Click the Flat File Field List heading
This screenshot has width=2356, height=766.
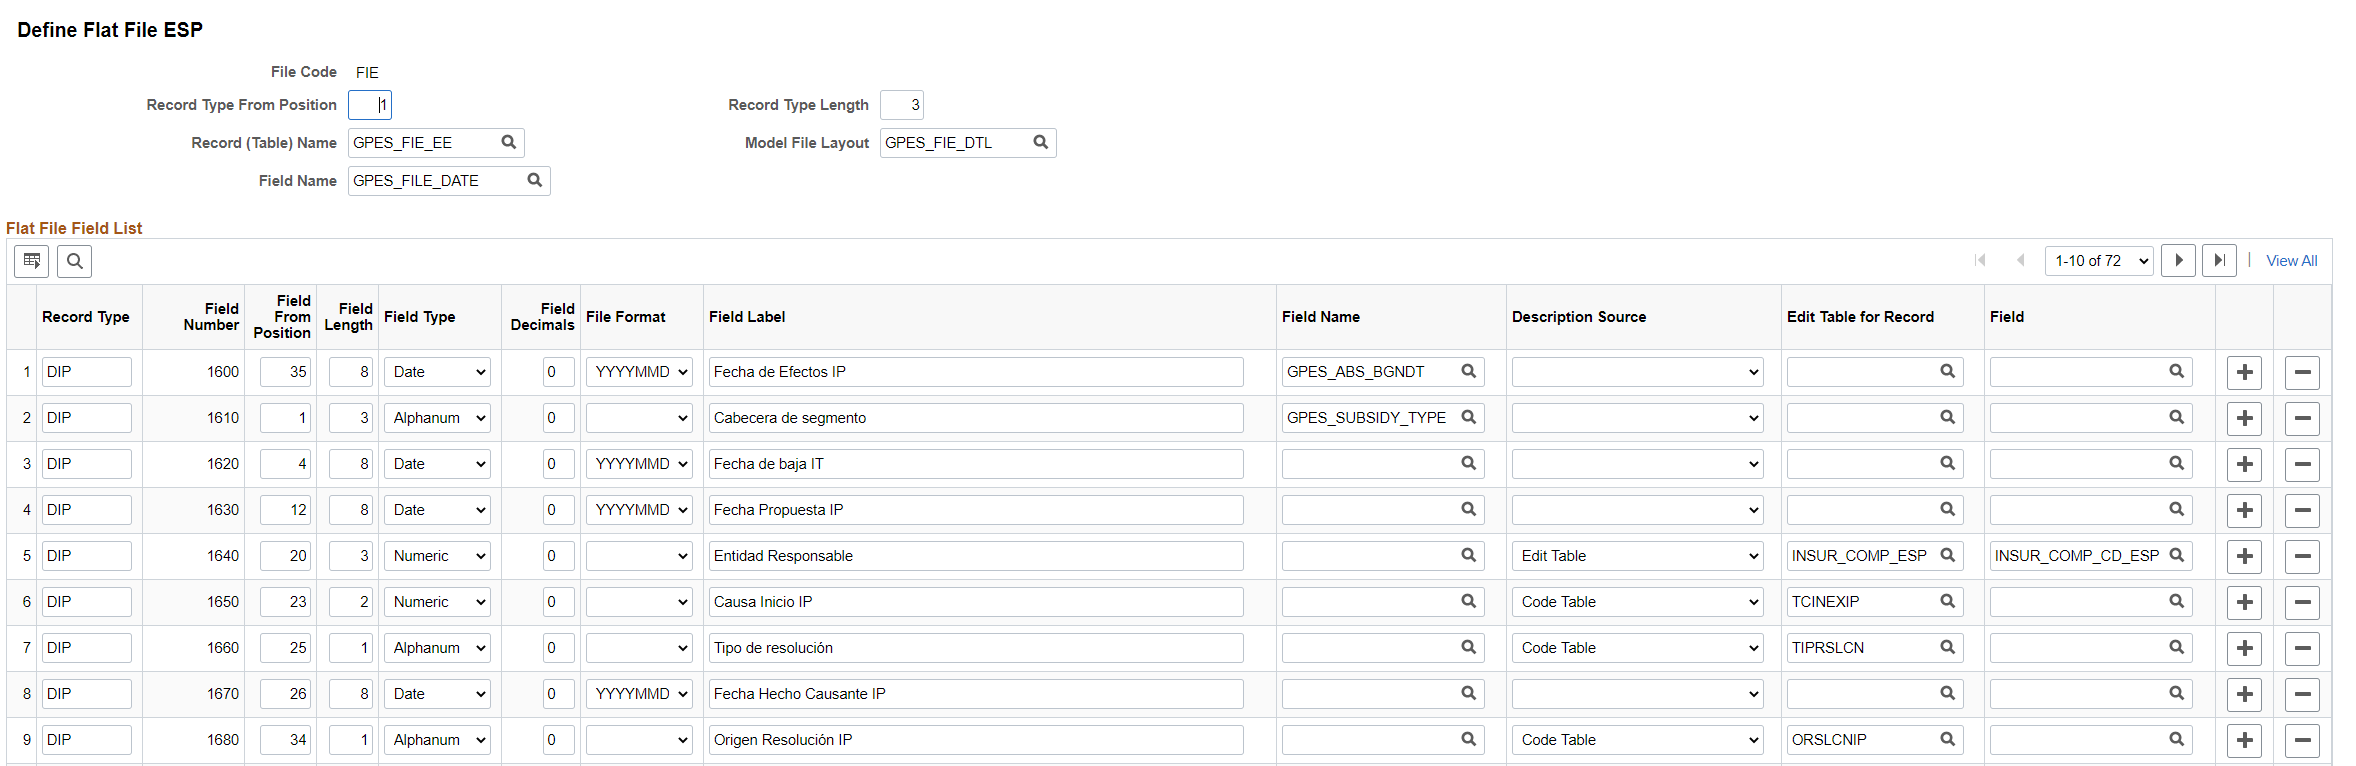coord(74,228)
